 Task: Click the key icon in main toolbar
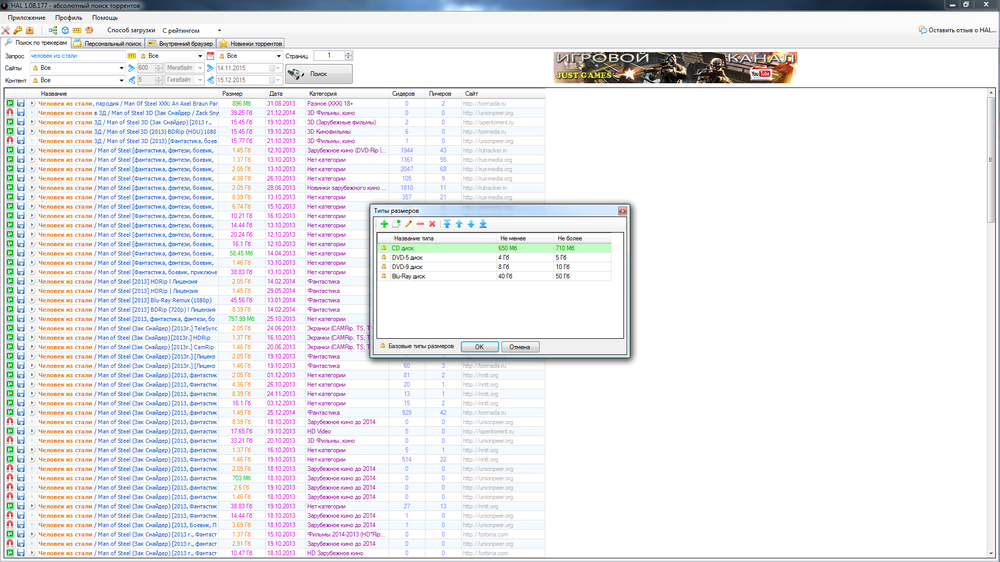pos(17,31)
